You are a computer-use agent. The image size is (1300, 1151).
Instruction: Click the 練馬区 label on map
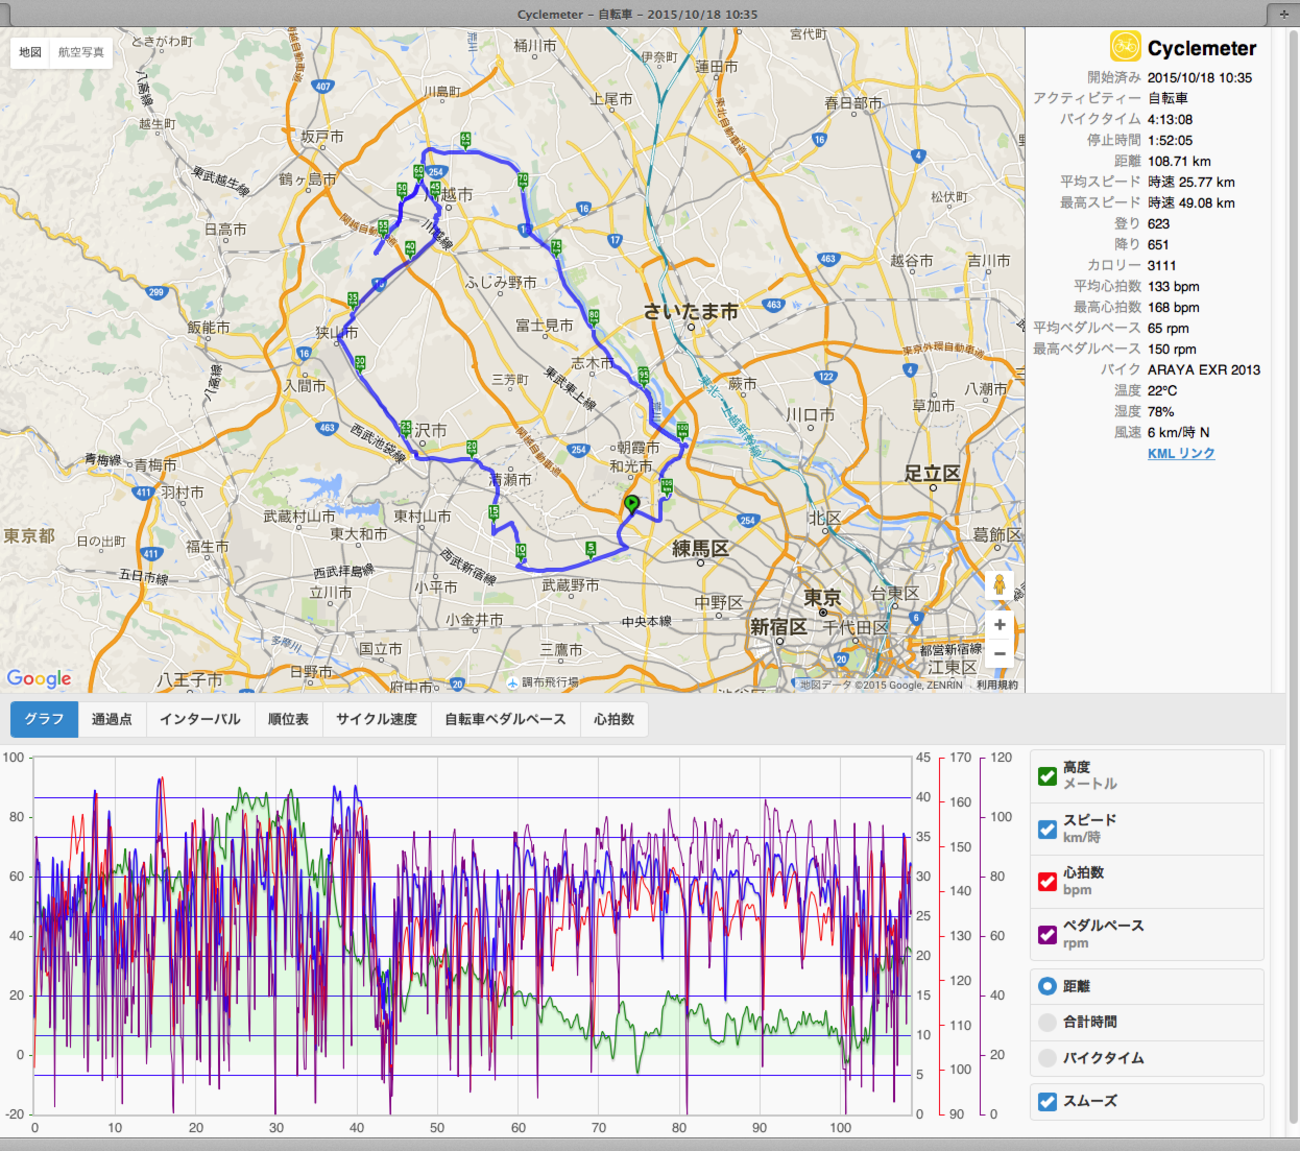pyautogui.click(x=700, y=548)
